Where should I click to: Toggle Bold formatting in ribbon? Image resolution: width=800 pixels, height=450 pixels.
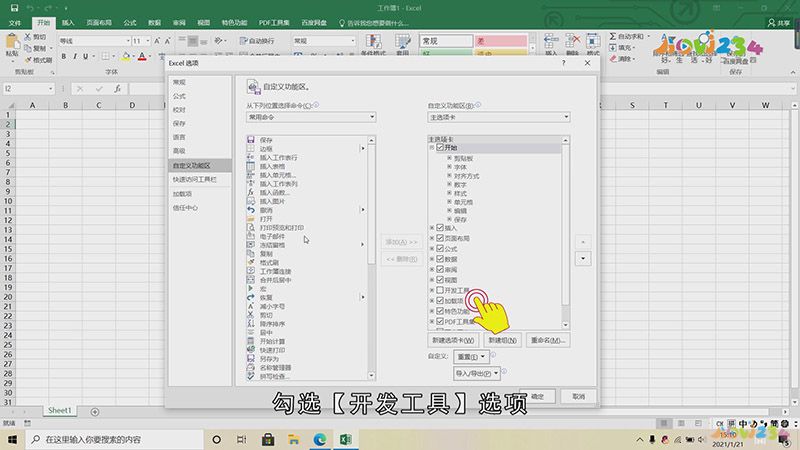(64, 56)
